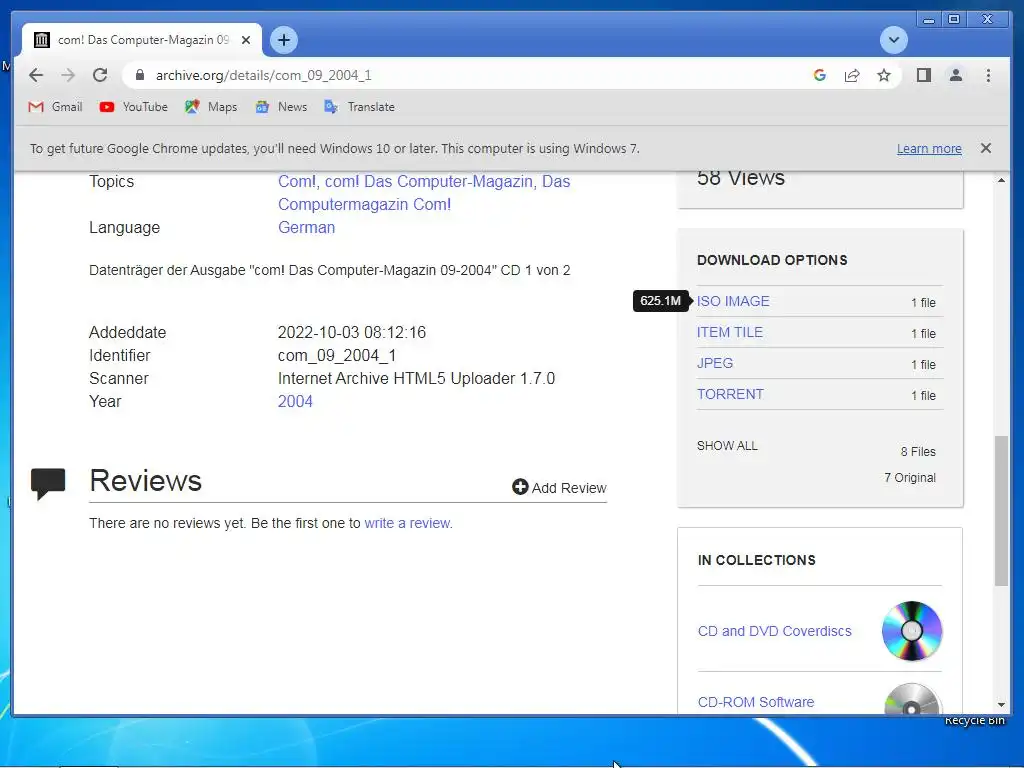Image resolution: width=1024 pixels, height=768 pixels.
Task: Open the Recycle Bin on desktop
Action: (x=974, y=720)
